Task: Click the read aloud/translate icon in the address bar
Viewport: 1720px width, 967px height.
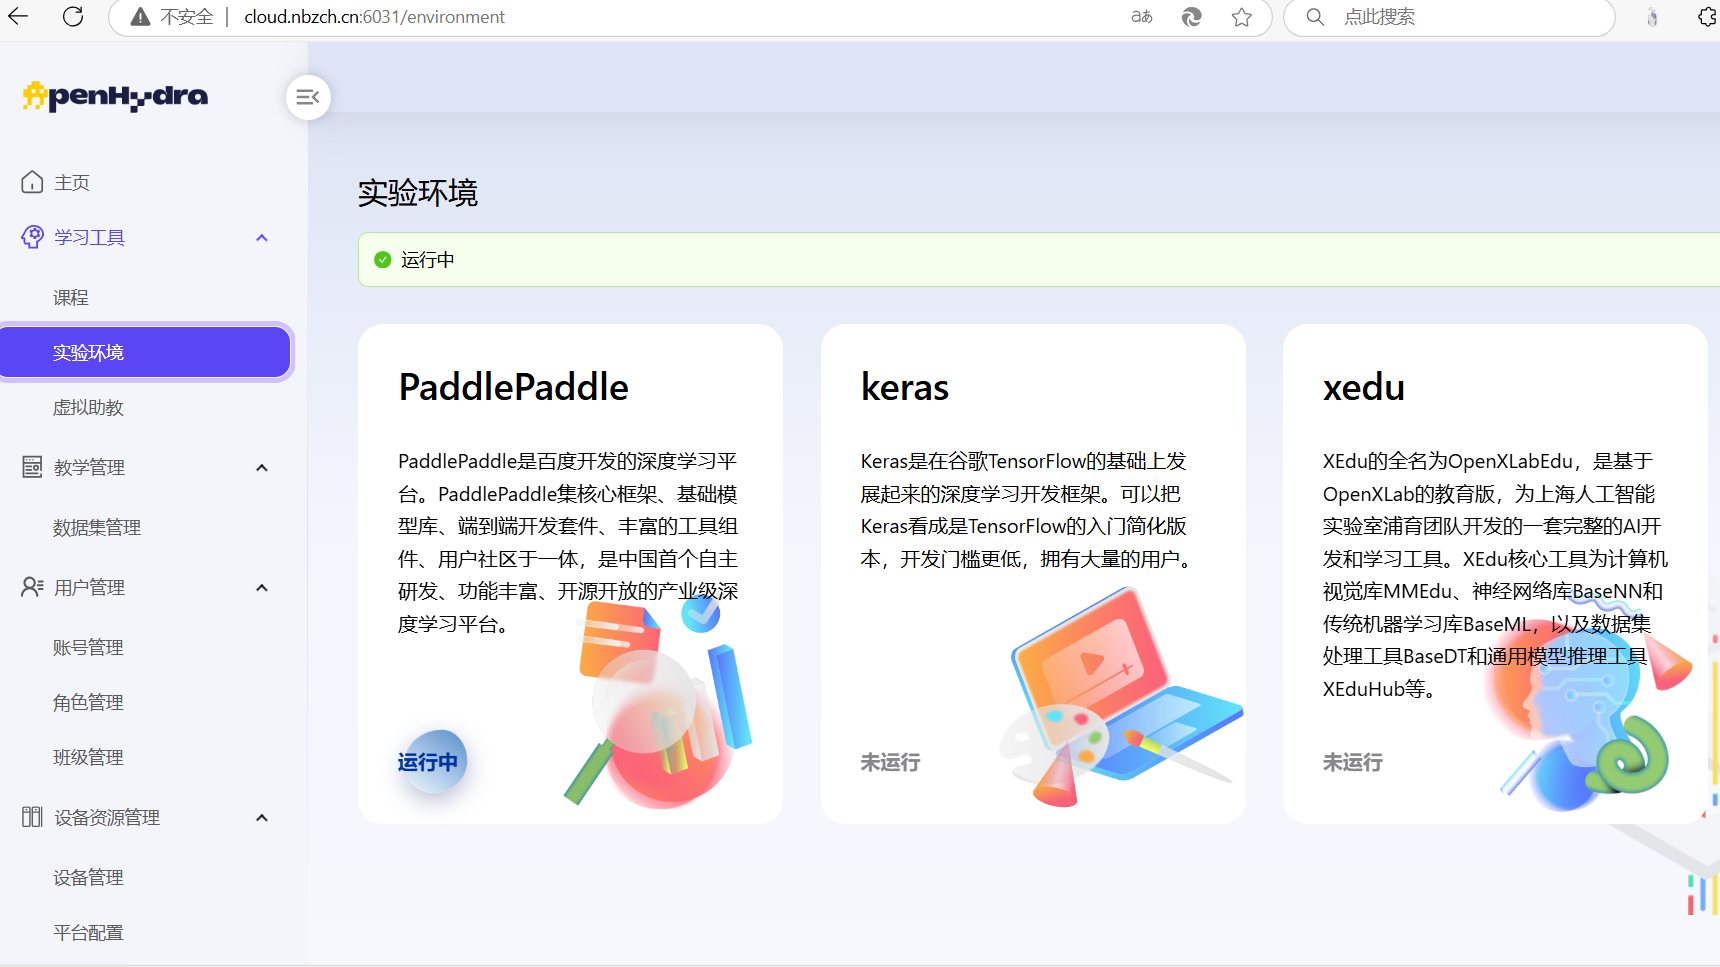Action: (1142, 17)
